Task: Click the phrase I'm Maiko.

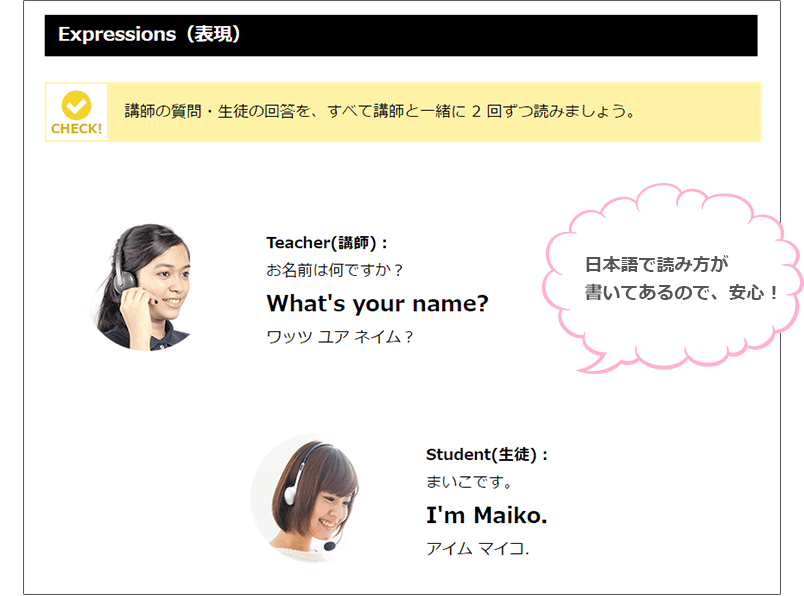Action: pyautogui.click(x=487, y=515)
